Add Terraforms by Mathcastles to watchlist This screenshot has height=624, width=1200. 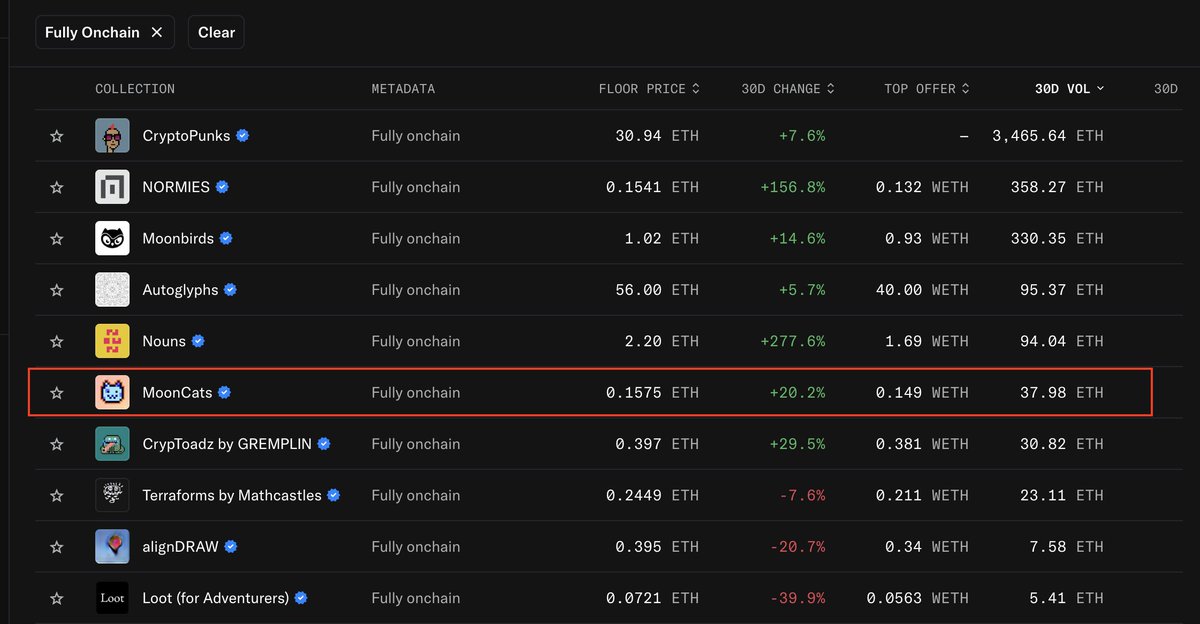57,496
